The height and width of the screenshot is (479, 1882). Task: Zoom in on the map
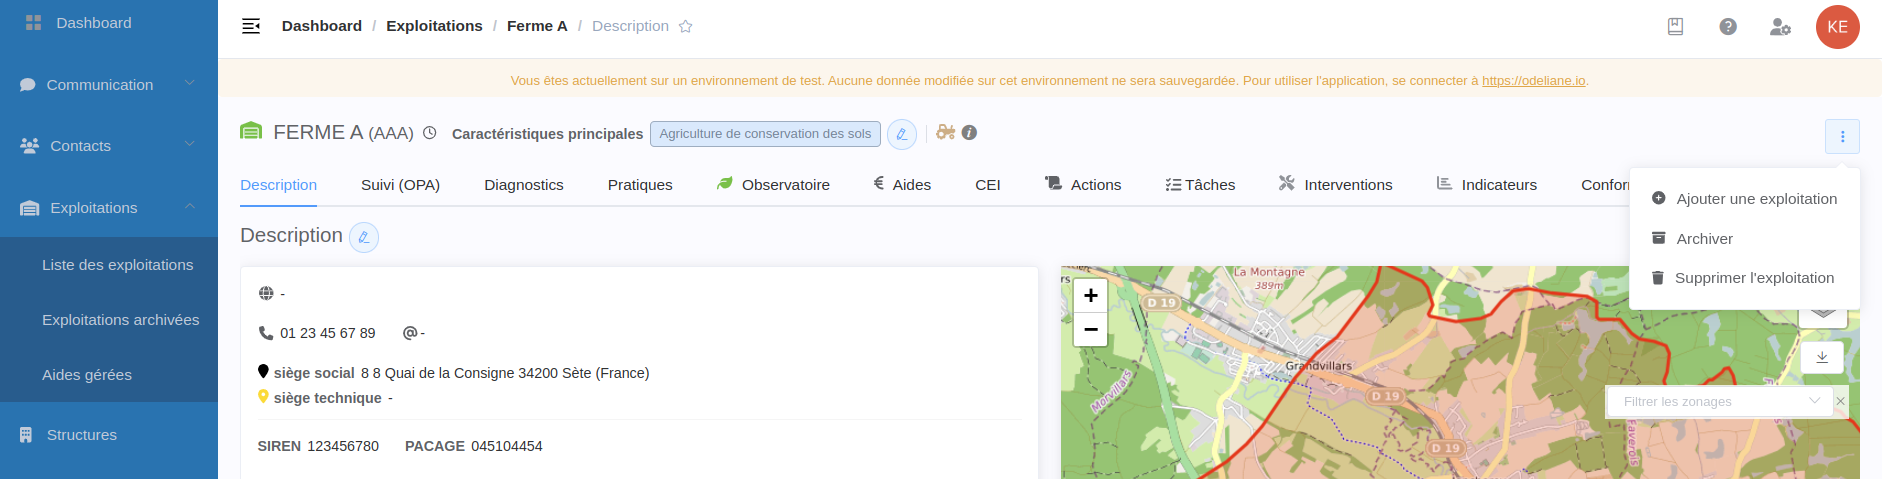(1090, 295)
